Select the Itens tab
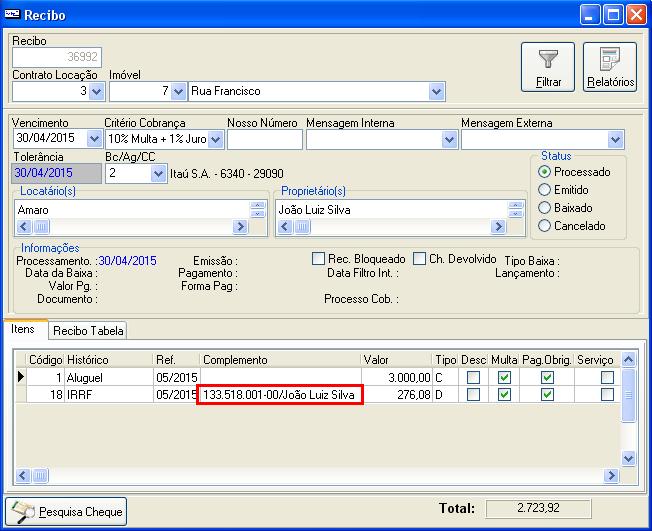Image resolution: width=652 pixels, height=531 pixels. [x=23, y=329]
